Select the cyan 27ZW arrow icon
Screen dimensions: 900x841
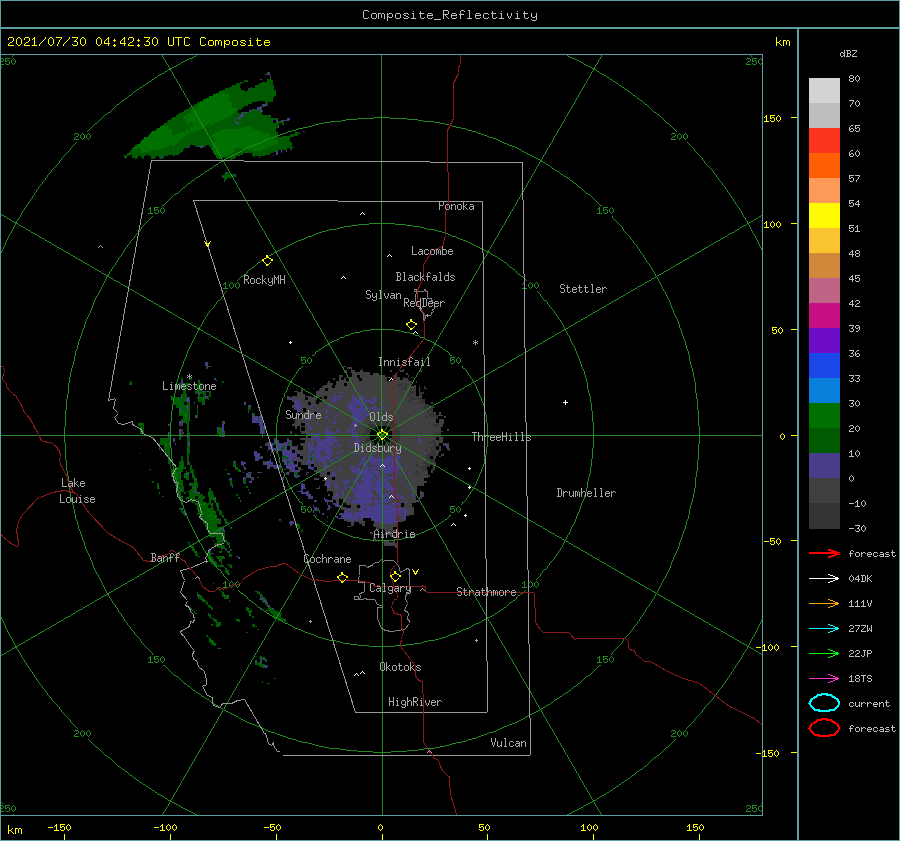pyautogui.click(x=824, y=629)
